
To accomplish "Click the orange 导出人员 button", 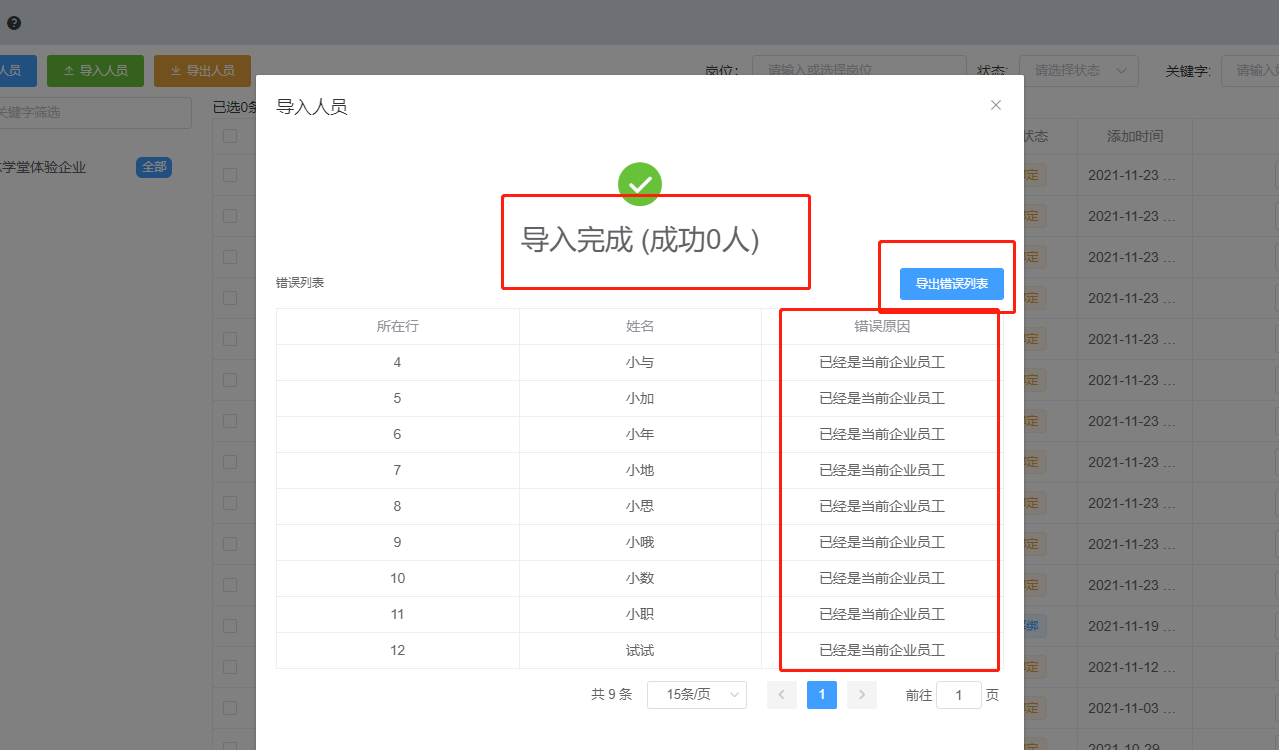I will (202, 71).
